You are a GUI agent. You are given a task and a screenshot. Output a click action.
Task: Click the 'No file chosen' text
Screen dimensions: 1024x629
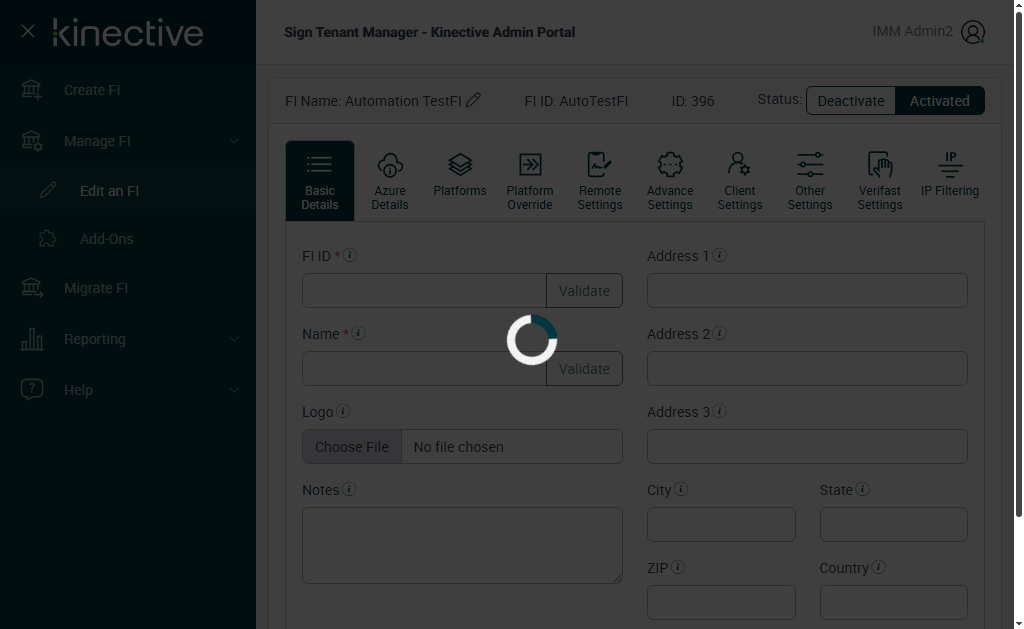coord(458,447)
